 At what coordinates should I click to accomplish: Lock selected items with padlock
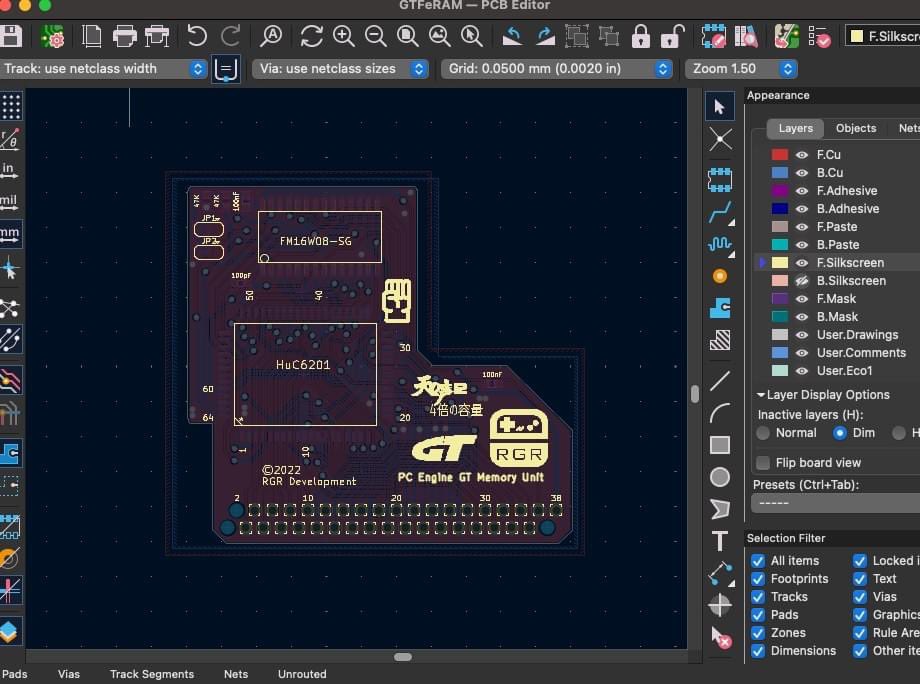coord(641,36)
